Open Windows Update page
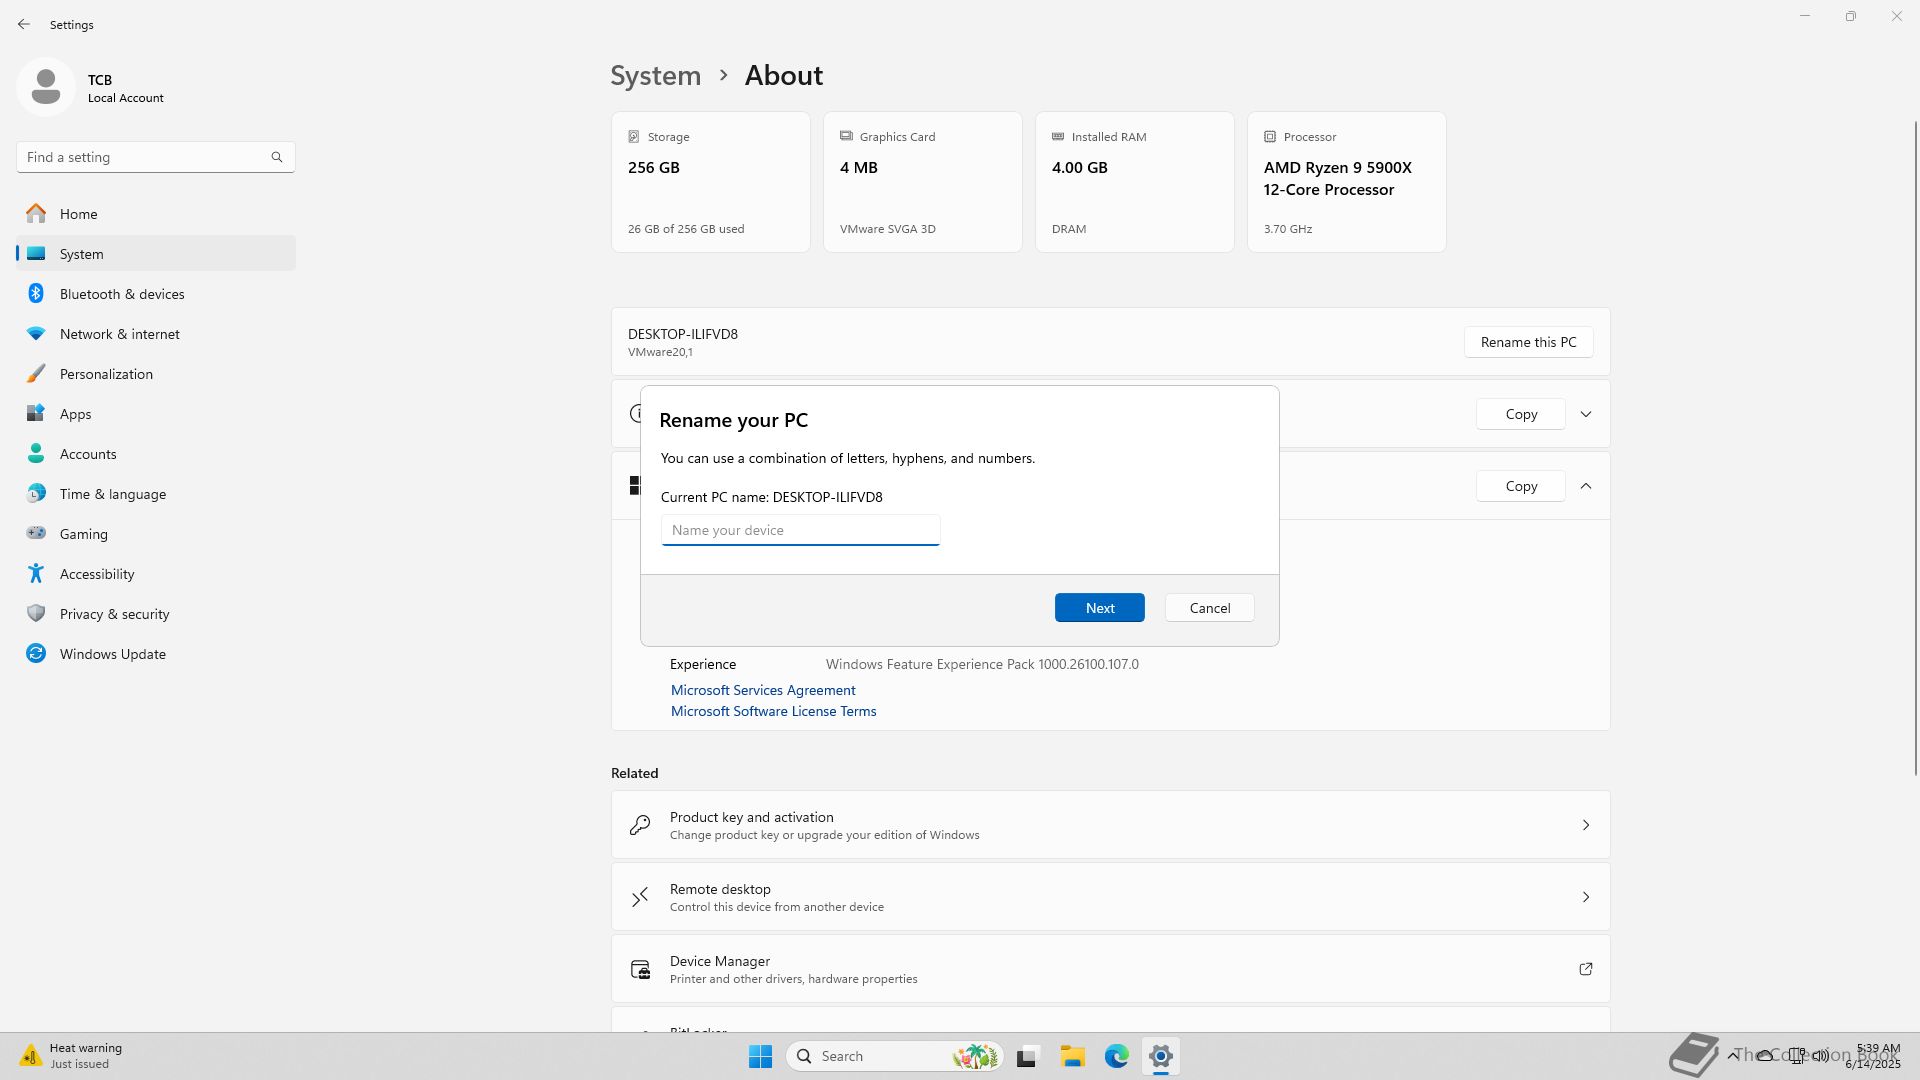 pos(112,654)
